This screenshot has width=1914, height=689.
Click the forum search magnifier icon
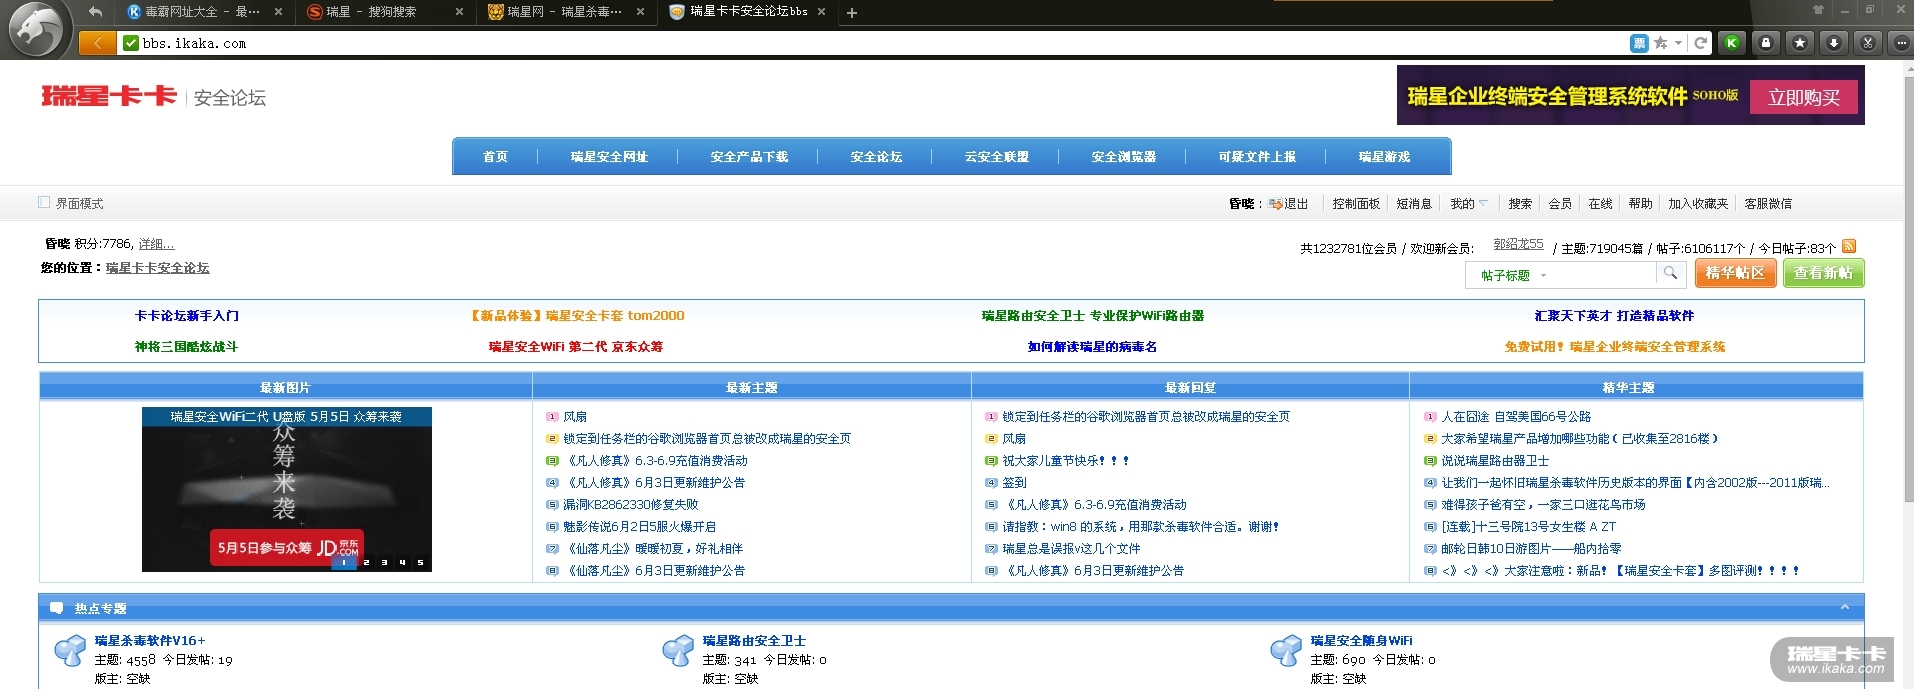point(1670,273)
